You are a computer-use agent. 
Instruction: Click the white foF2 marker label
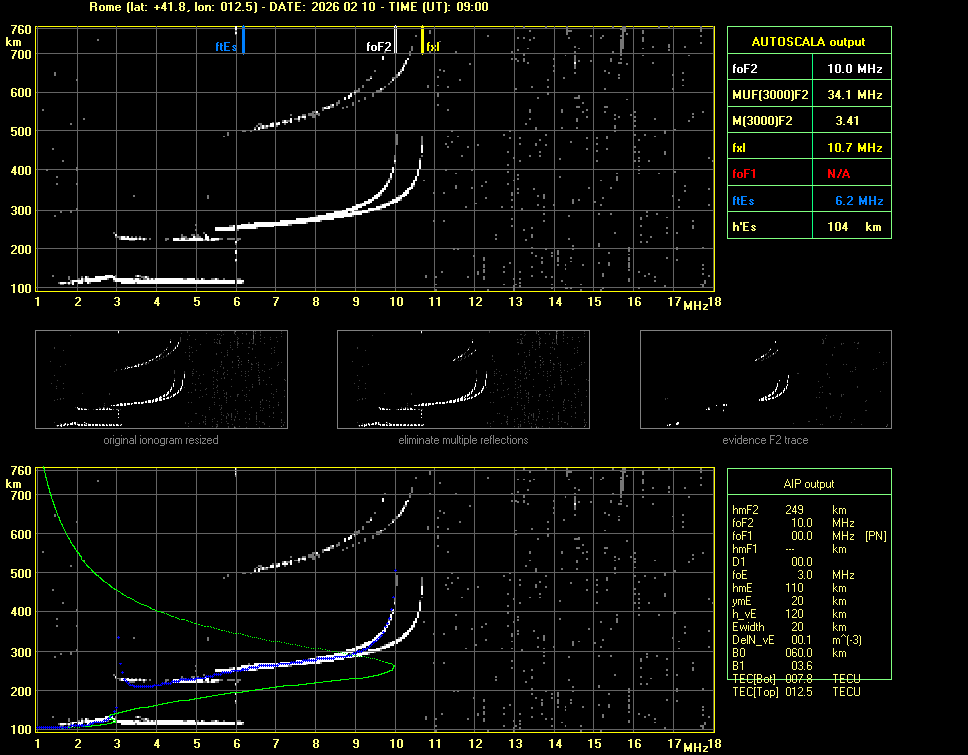pos(378,46)
